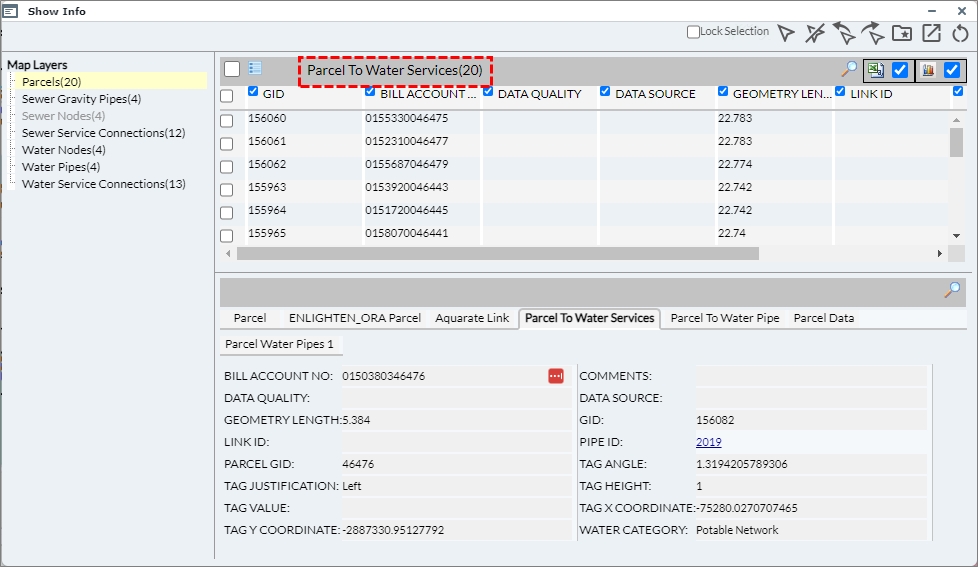Image resolution: width=978 pixels, height=567 pixels.
Task: Switch to the Parcel To Water Pipe tab
Action: pyautogui.click(x=725, y=318)
